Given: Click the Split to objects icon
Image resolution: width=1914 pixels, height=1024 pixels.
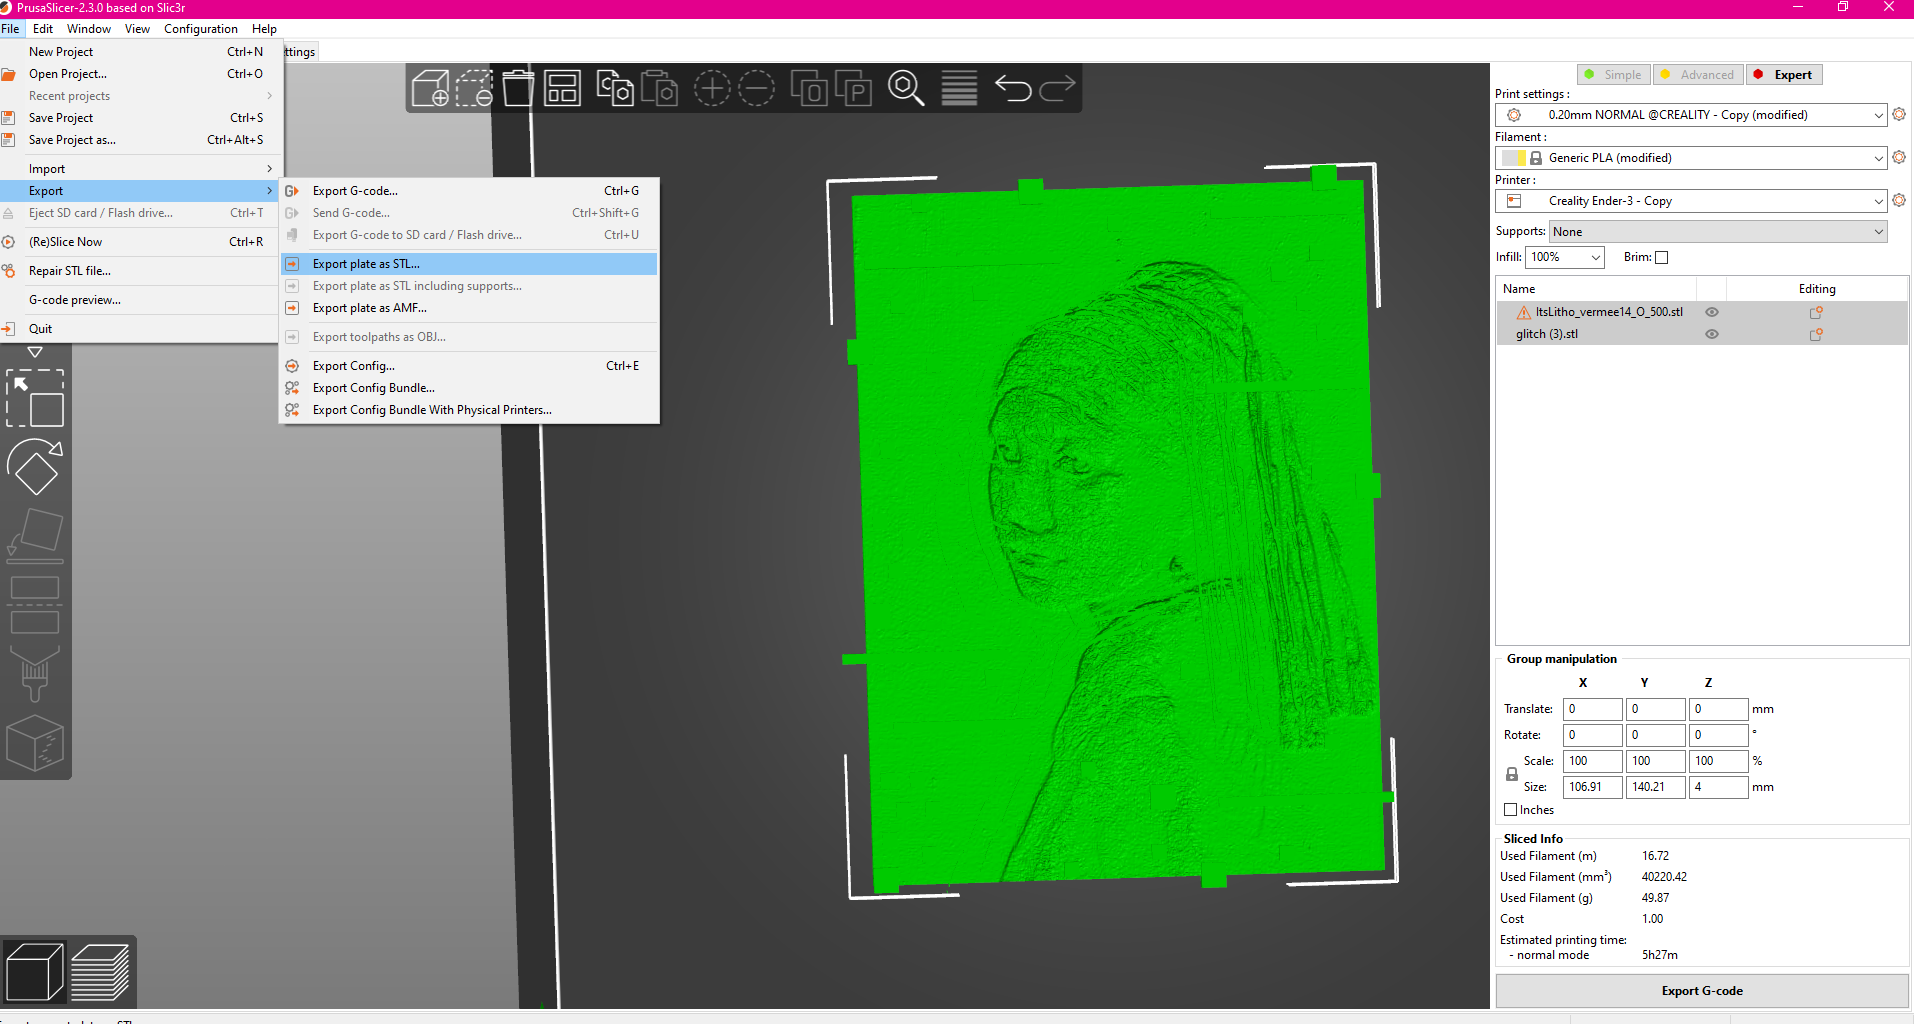Looking at the screenshot, I should [808, 88].
